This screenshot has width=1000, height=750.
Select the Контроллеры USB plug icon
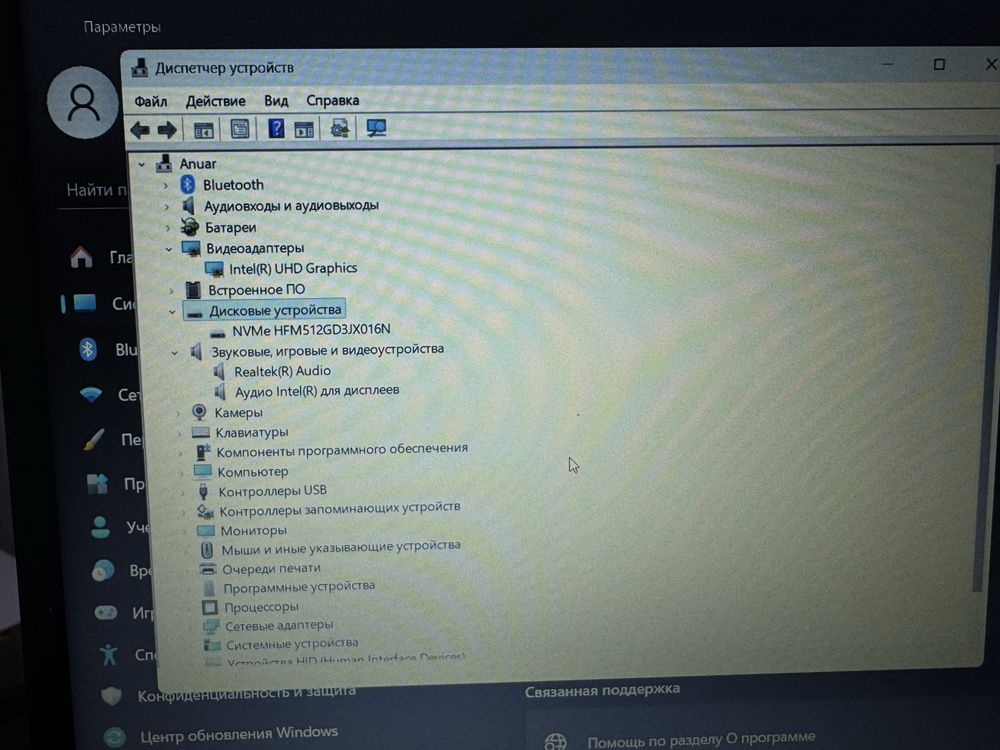(203, 492)
